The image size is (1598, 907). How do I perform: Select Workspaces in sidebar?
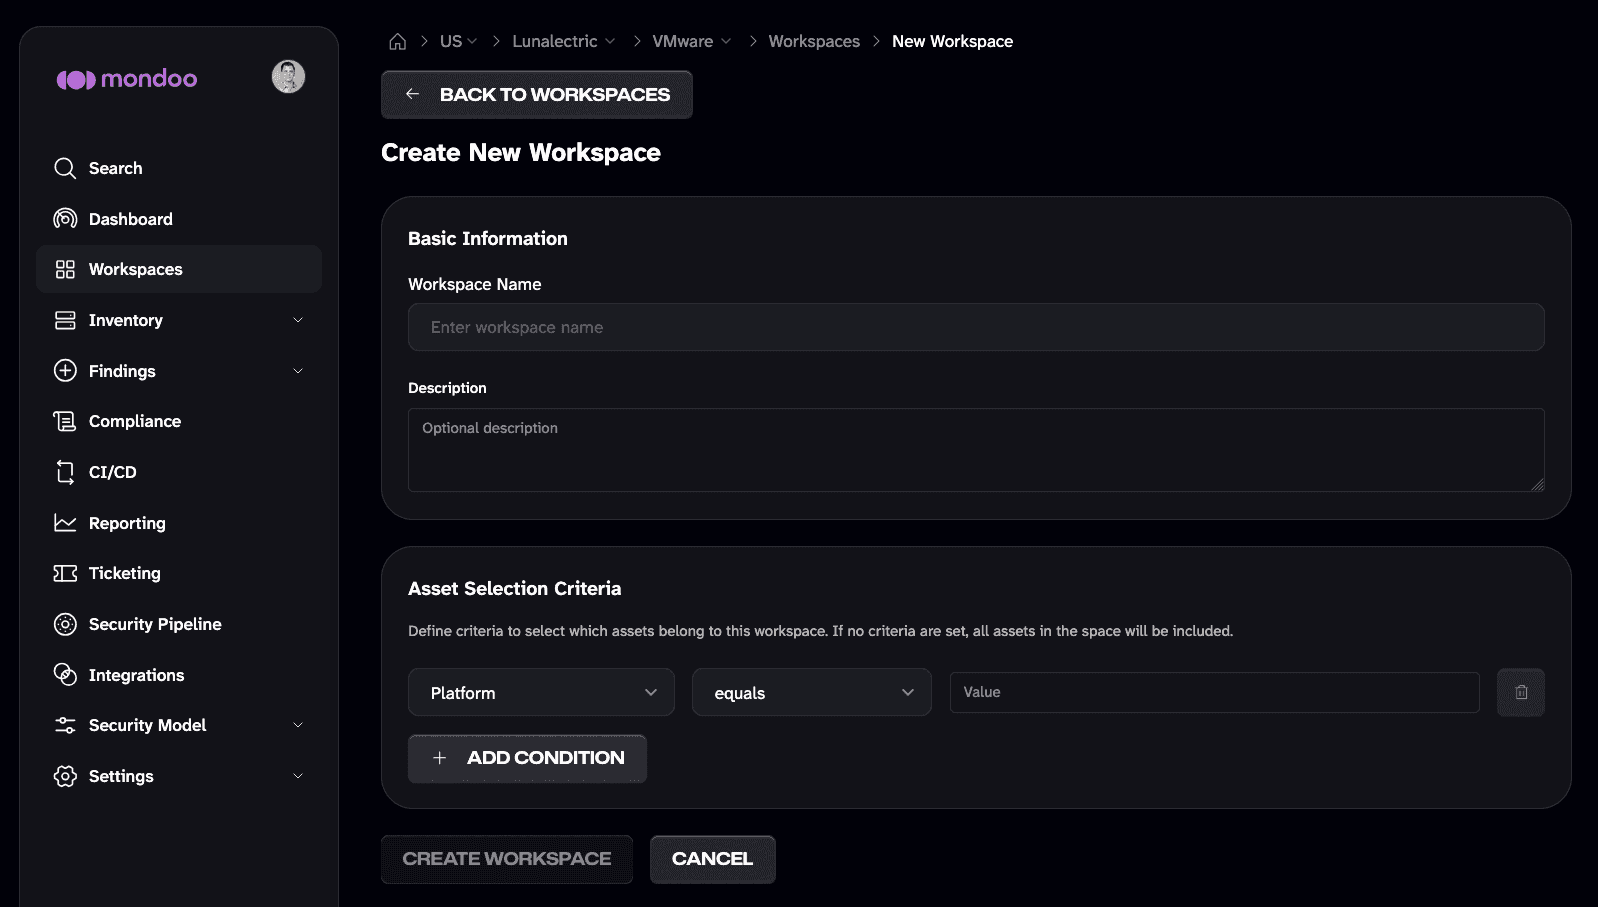coord(178,269)
